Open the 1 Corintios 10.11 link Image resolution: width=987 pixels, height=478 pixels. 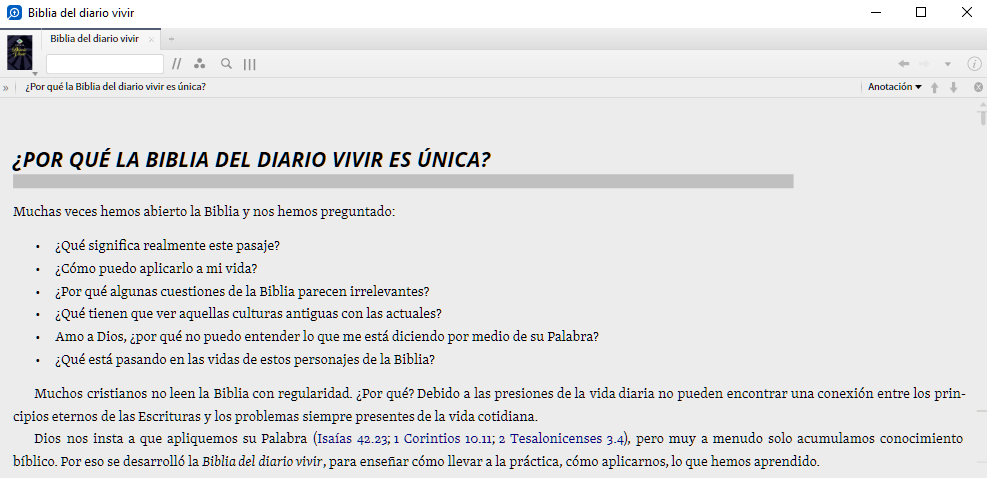(443, 438)
